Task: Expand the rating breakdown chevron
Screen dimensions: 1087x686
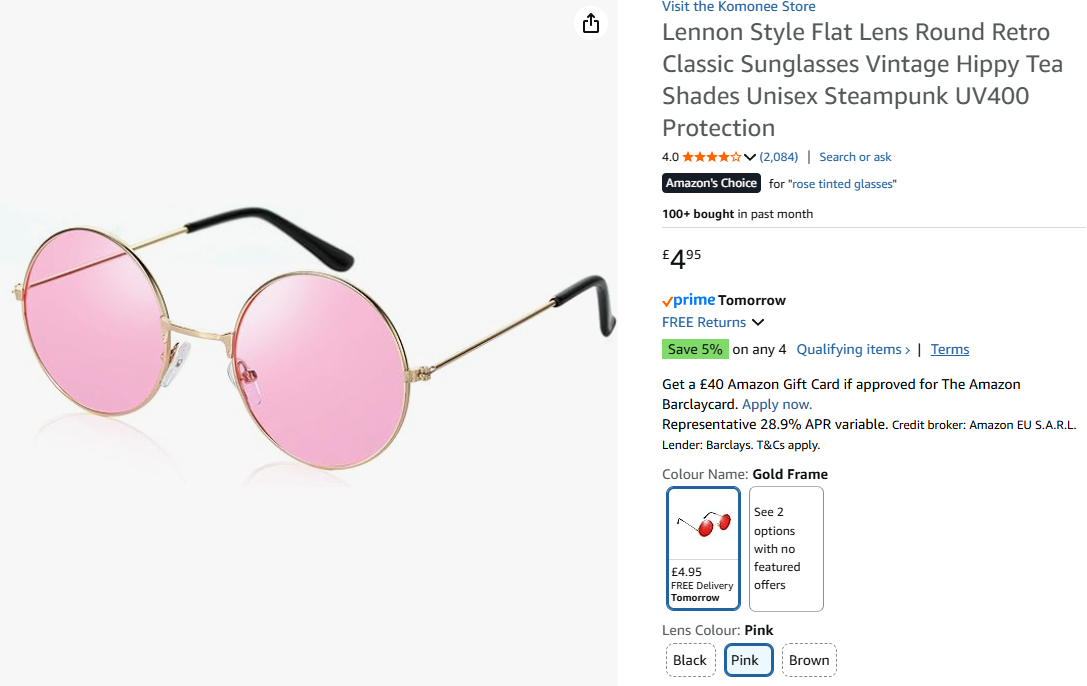Action: click(750, 157)
